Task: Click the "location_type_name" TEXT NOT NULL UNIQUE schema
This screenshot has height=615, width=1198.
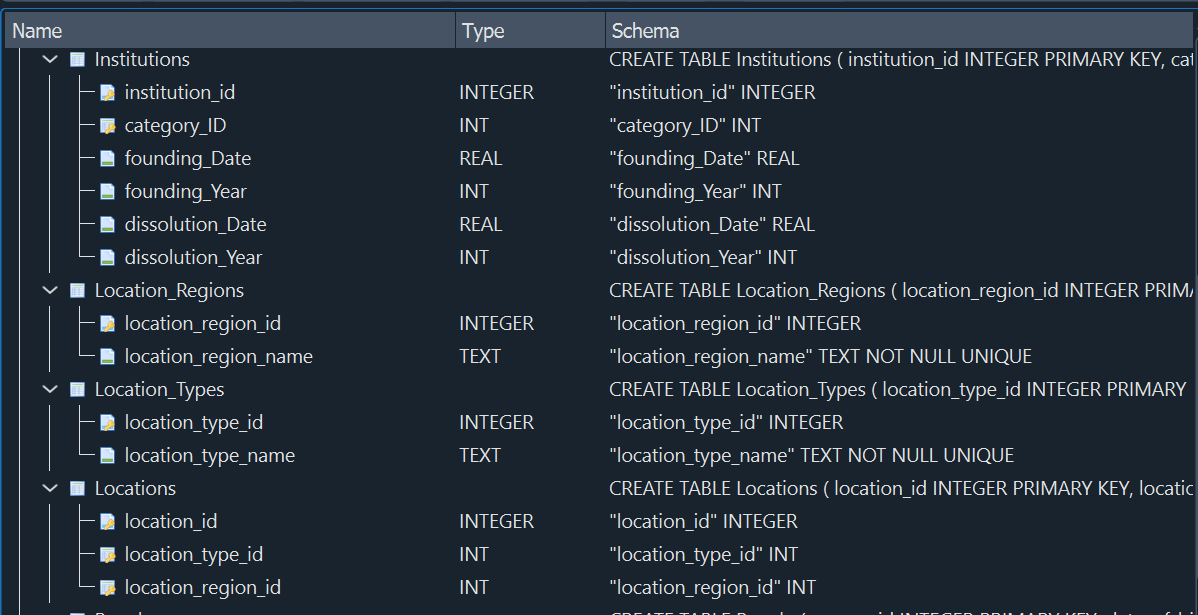Action: click(811, 455)
